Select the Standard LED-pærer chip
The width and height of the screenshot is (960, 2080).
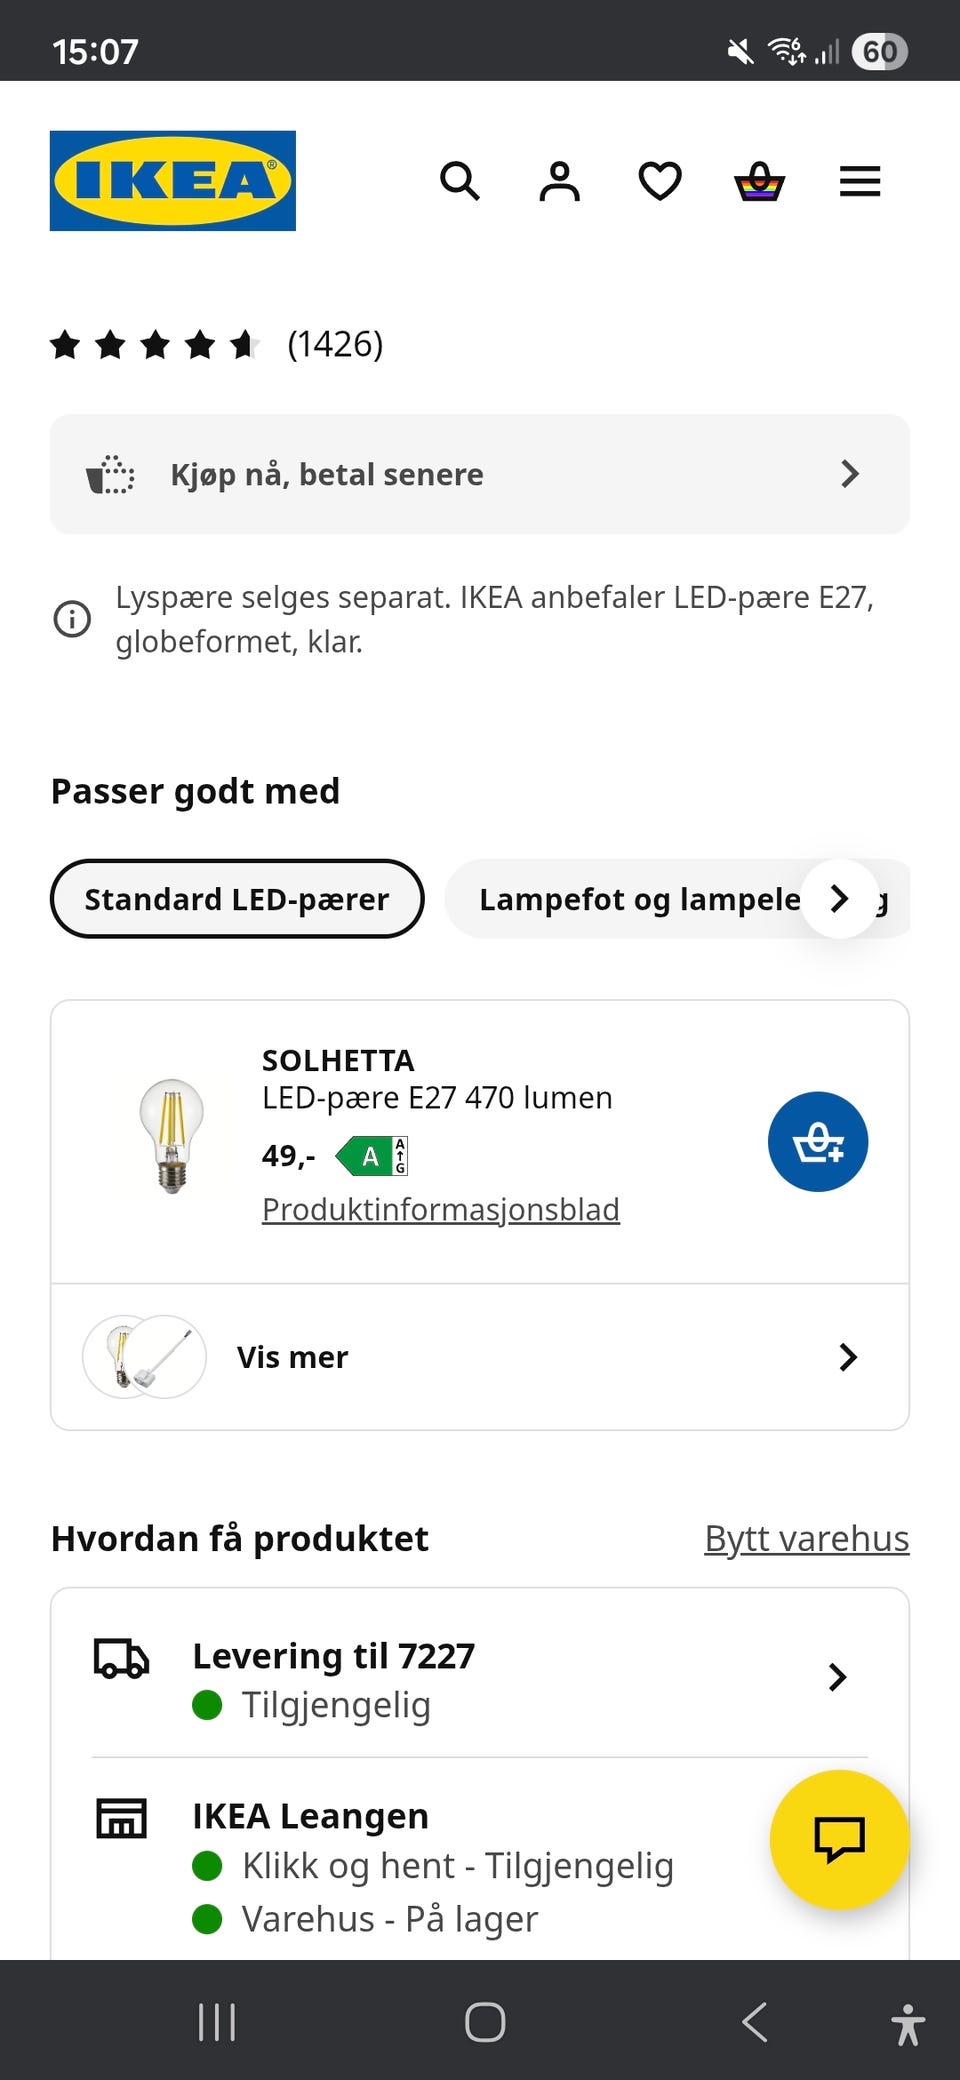coord(237,899)
